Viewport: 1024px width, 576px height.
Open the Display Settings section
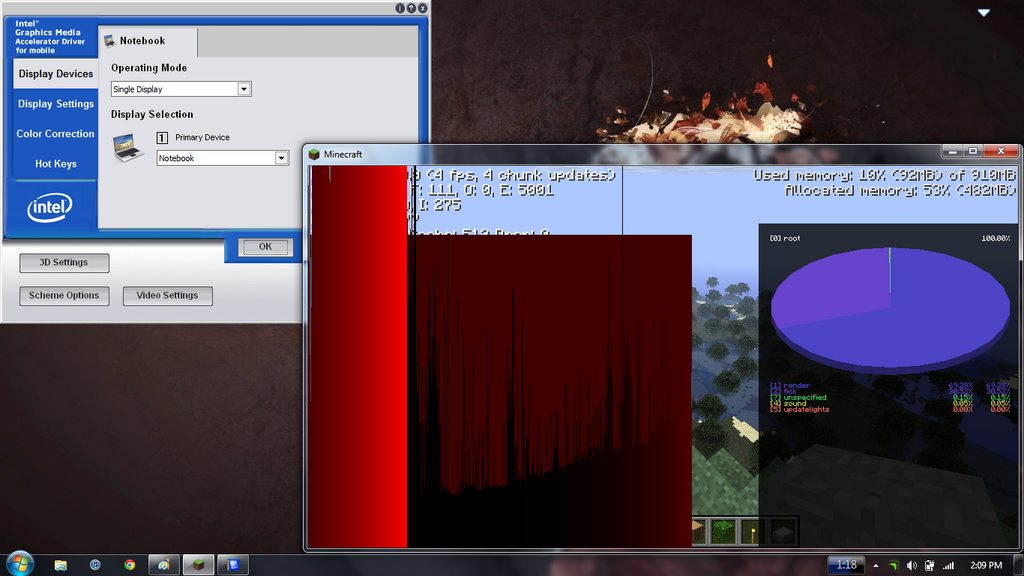click(x=56, y=104)
